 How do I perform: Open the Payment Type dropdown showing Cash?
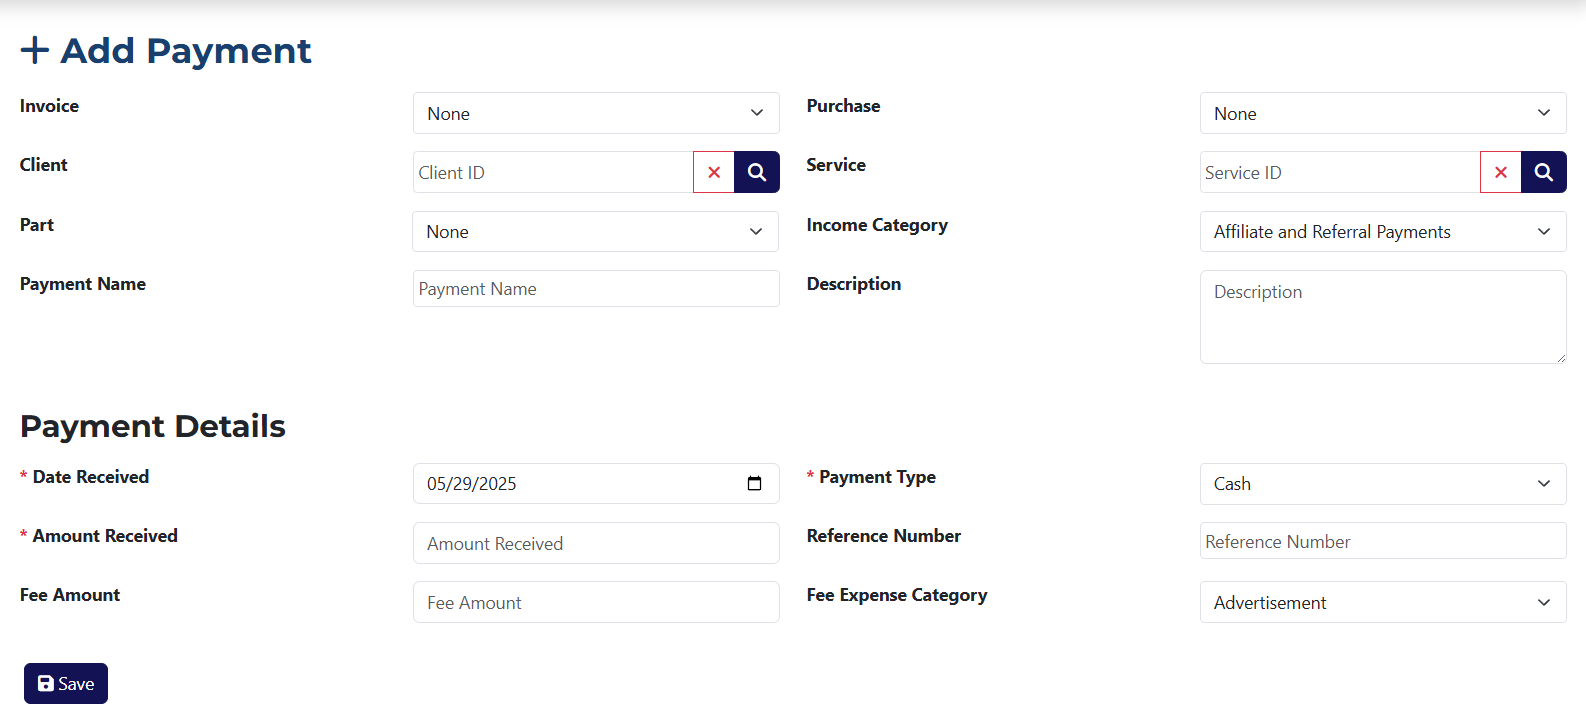[x=1383, y=483]
